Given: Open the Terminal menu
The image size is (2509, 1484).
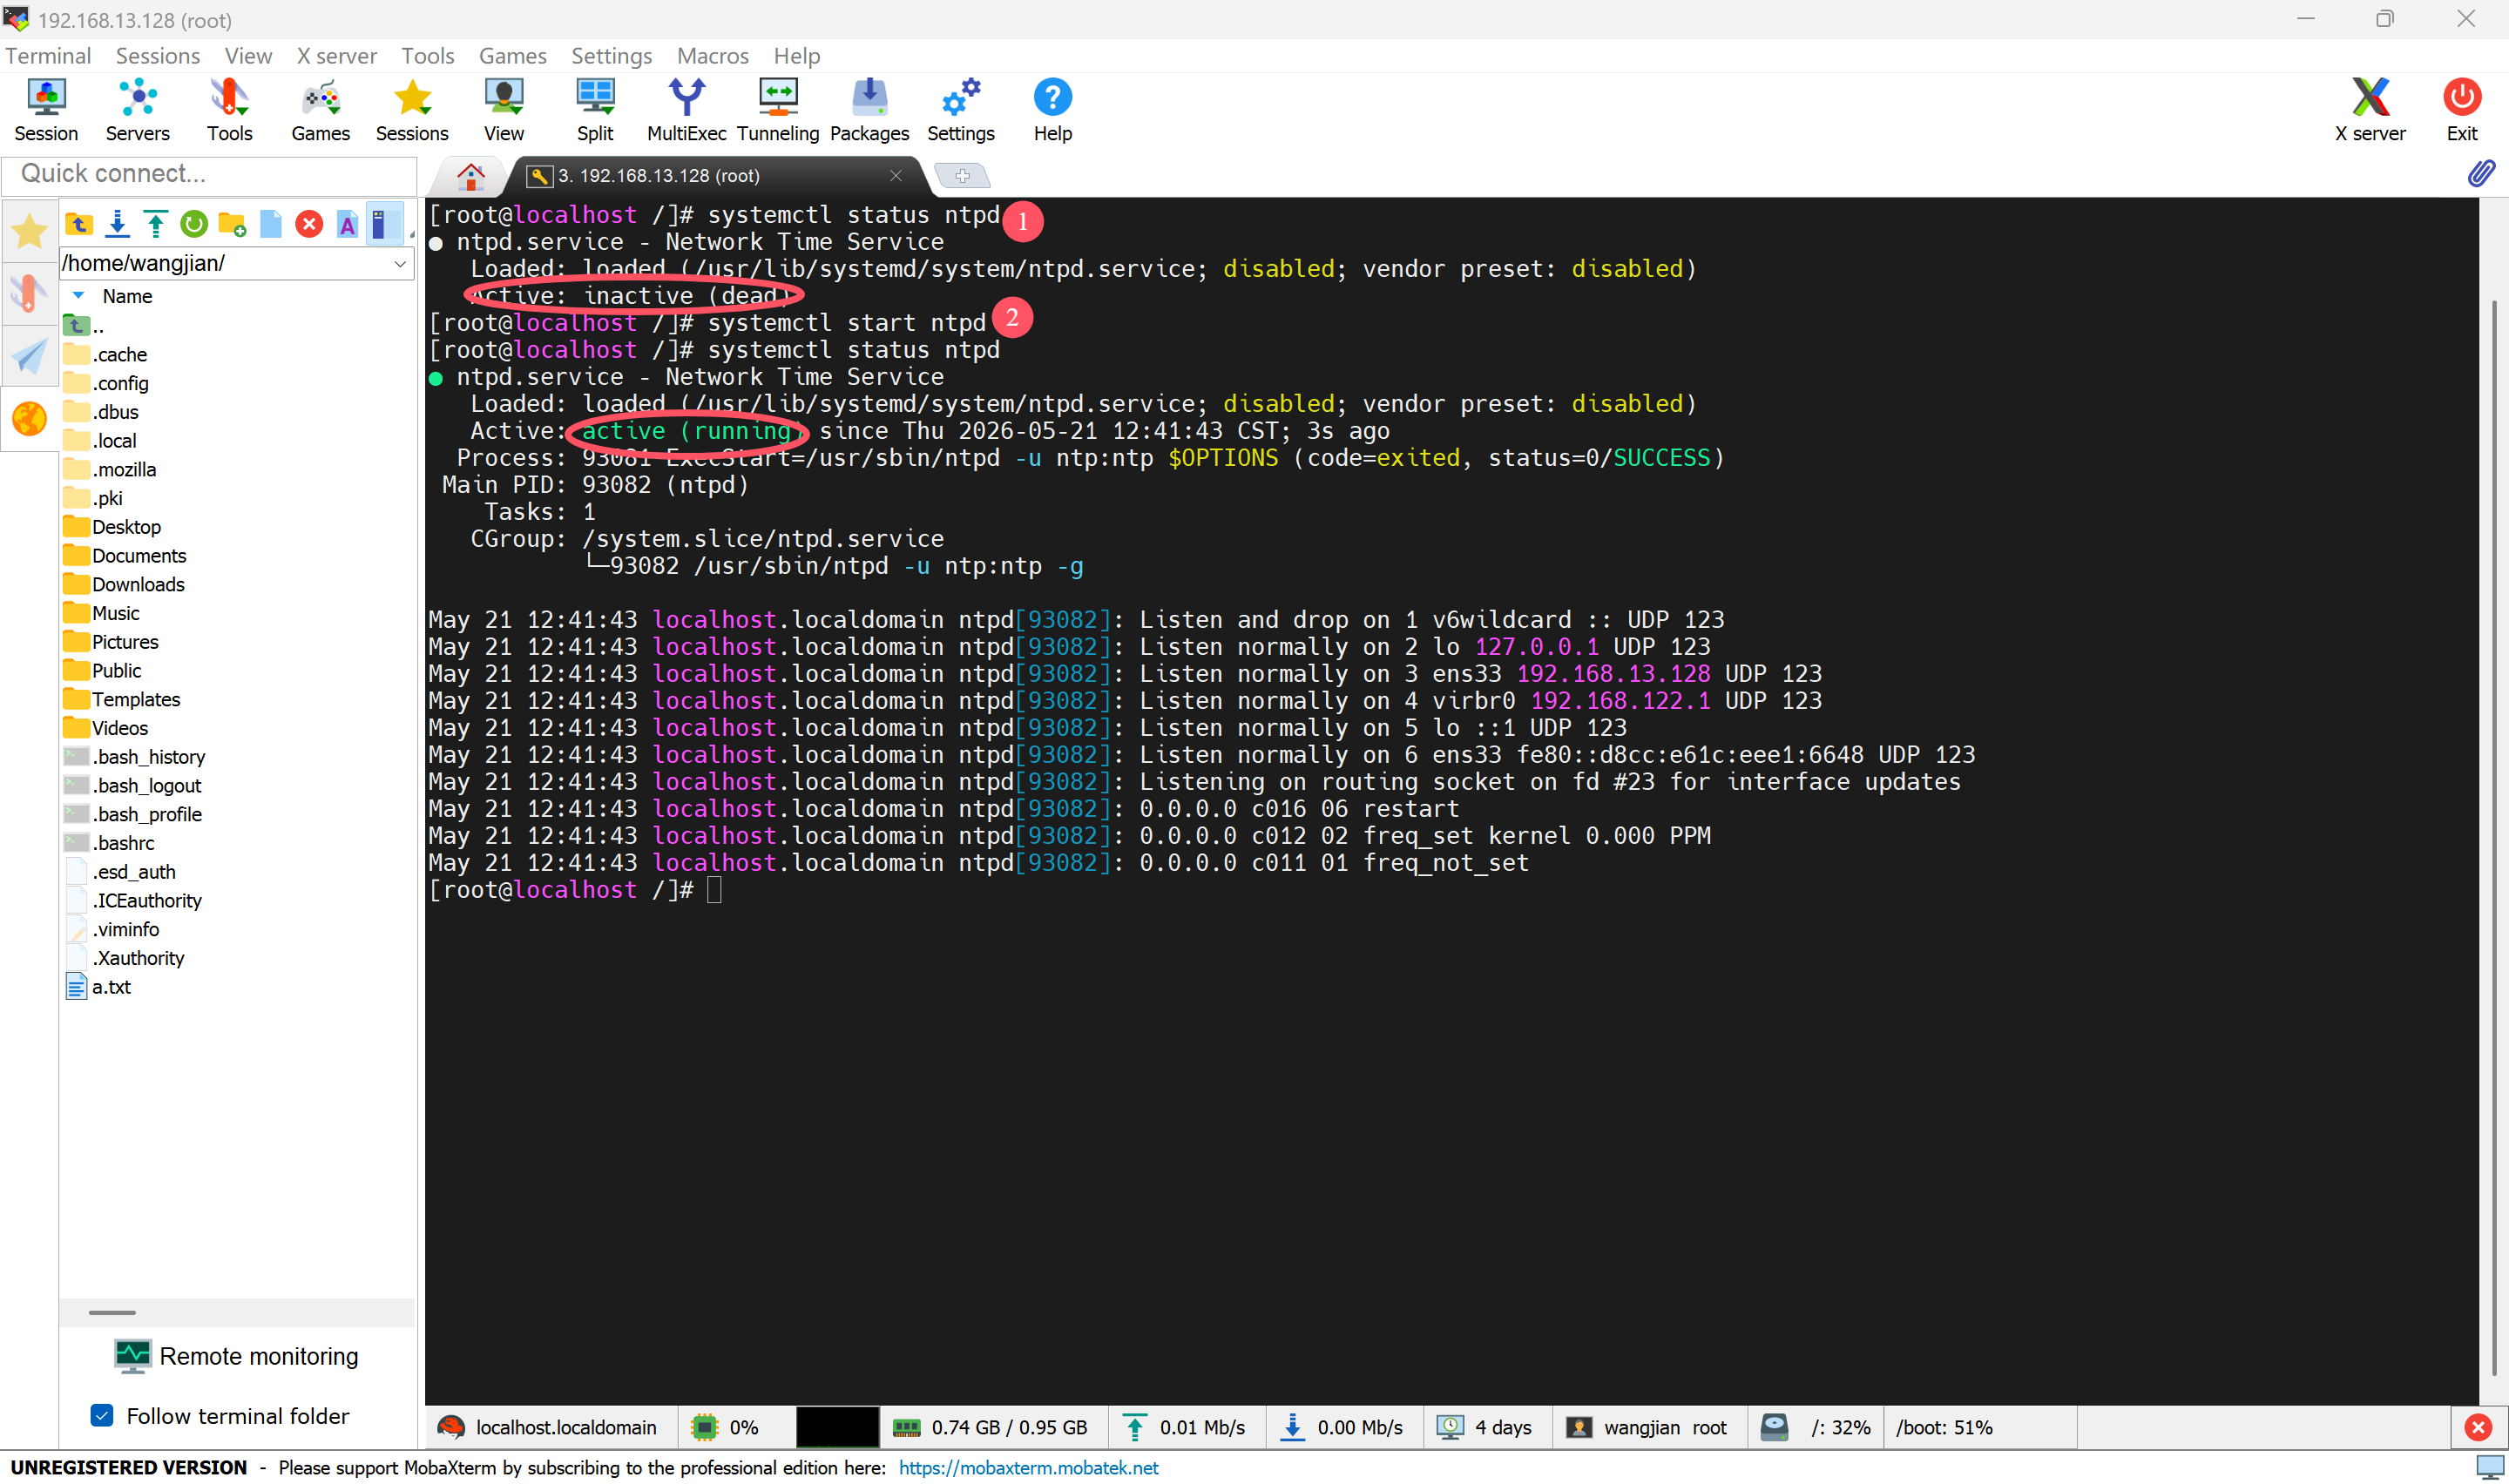Looking at the screenshot, I should point(48,56).
